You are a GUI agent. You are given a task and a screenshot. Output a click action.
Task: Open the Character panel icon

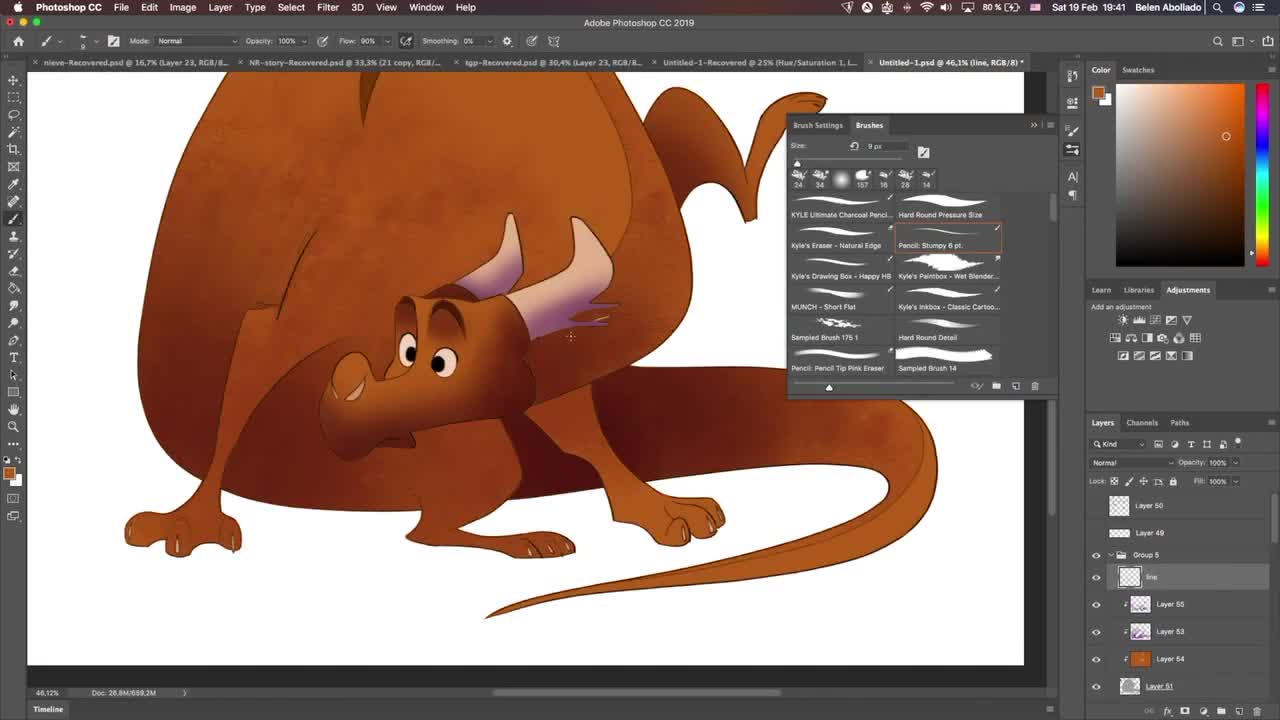(x=1072, y=176)
